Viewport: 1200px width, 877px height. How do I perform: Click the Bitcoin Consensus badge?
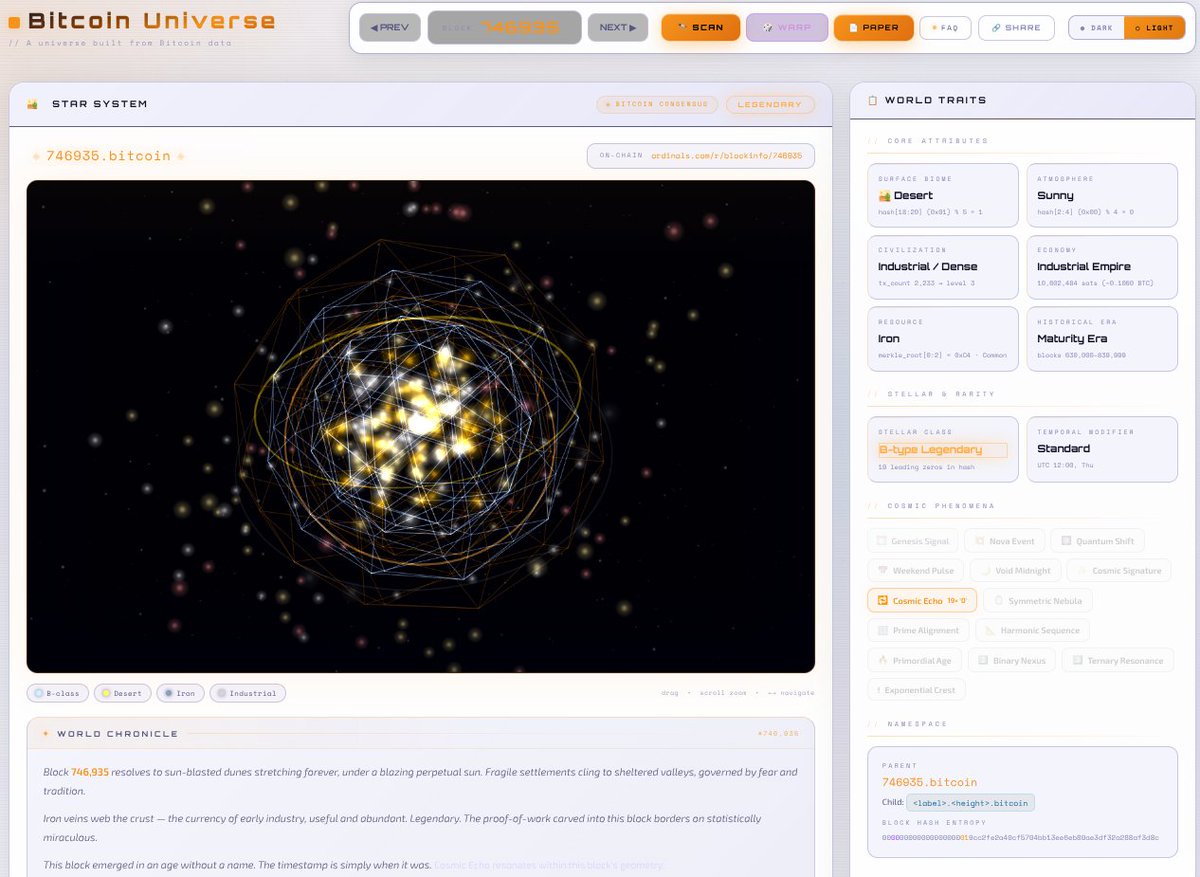tap(658, 104)
